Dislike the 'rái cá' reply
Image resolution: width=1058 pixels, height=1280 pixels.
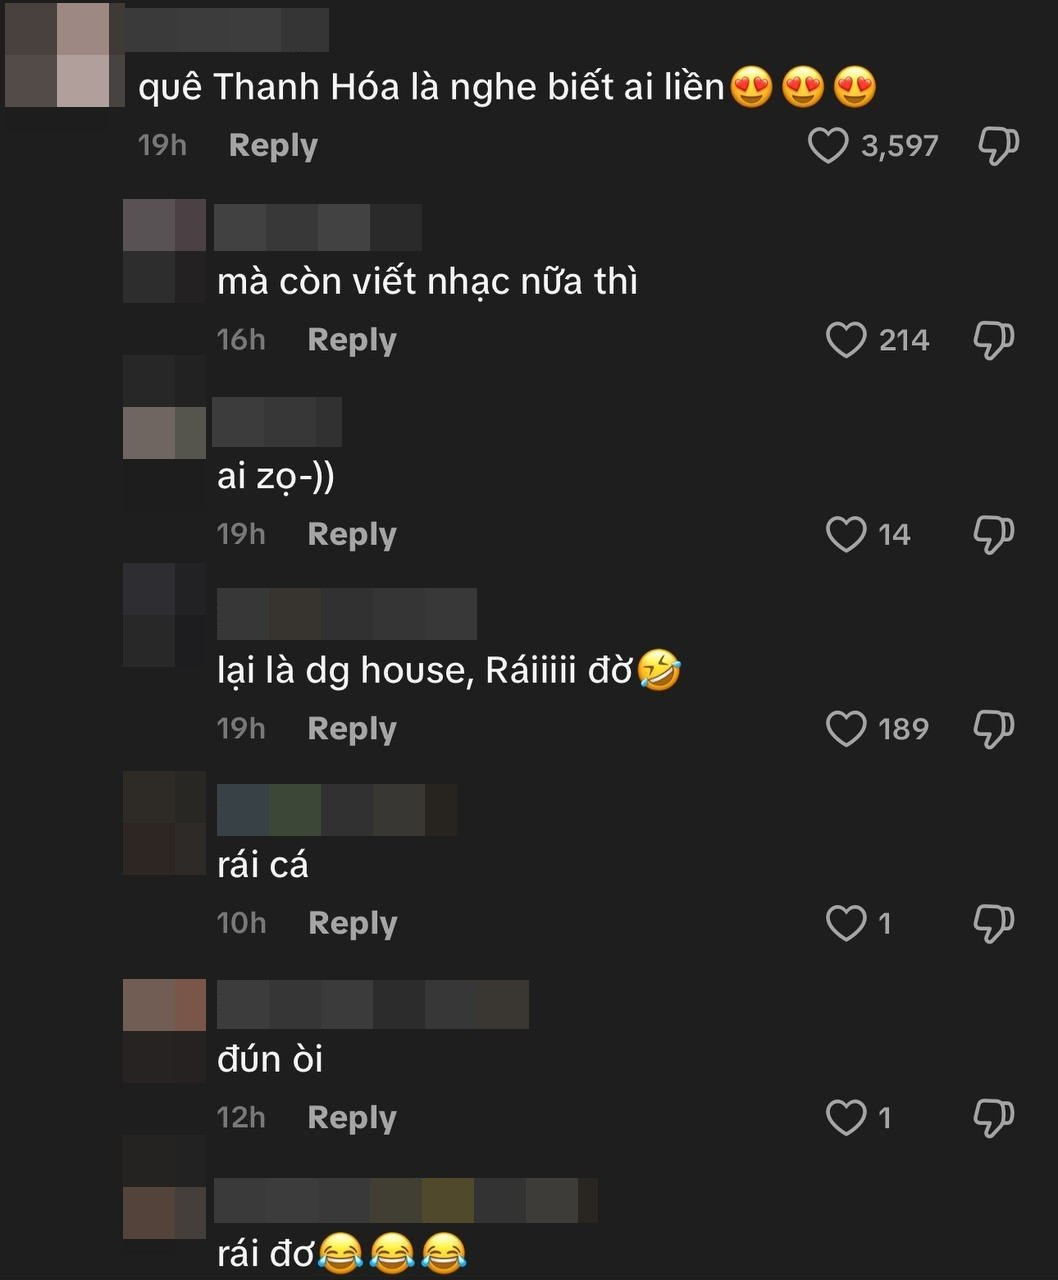tap(994, 923)
